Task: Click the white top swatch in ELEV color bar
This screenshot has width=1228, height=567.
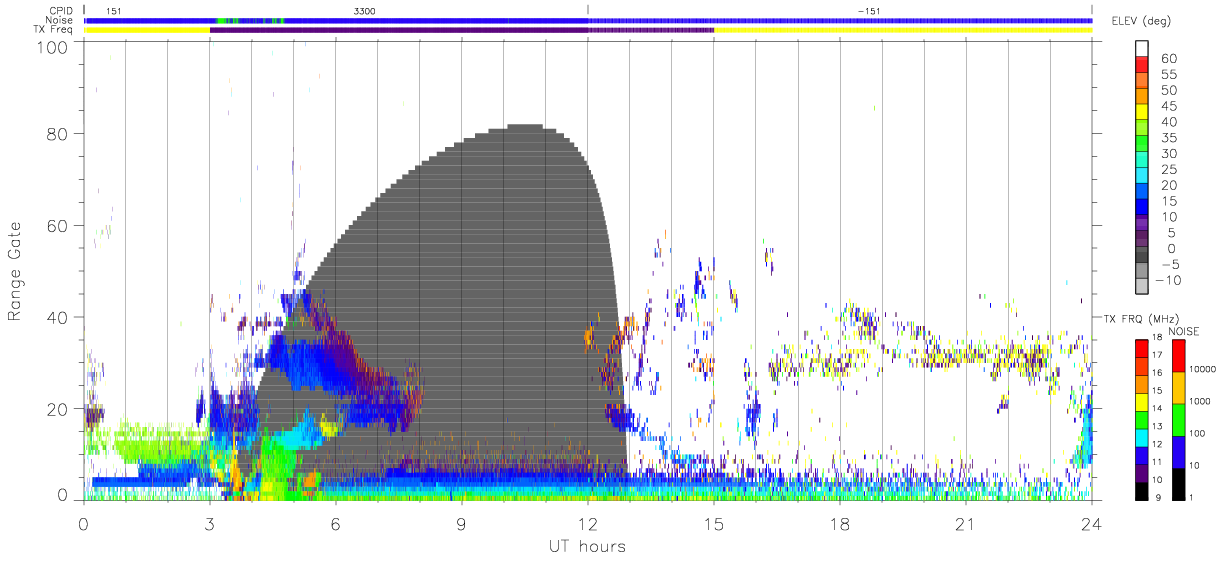Action: tap(1142, 49)
